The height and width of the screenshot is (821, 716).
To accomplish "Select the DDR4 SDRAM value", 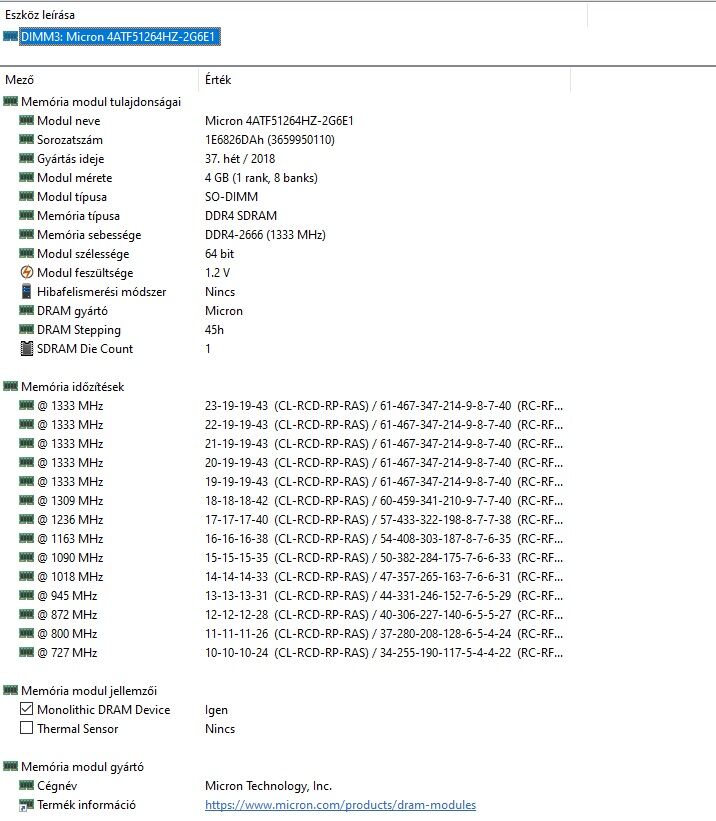I will click(241, 215).
